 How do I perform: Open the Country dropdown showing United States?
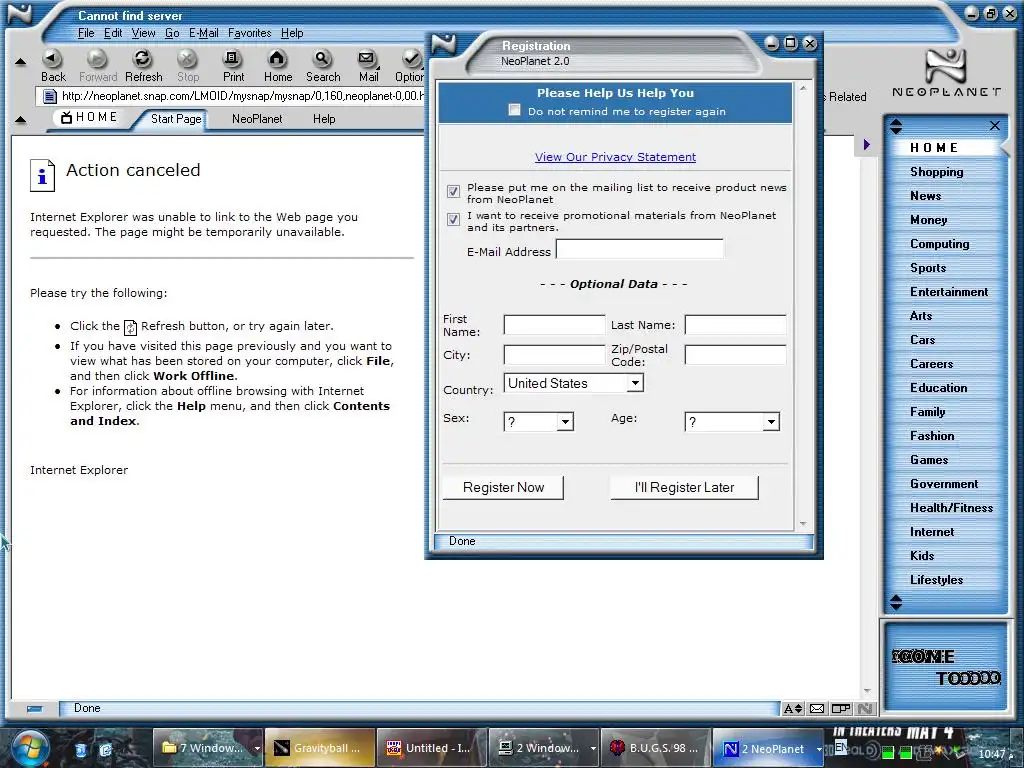[574, 383]
